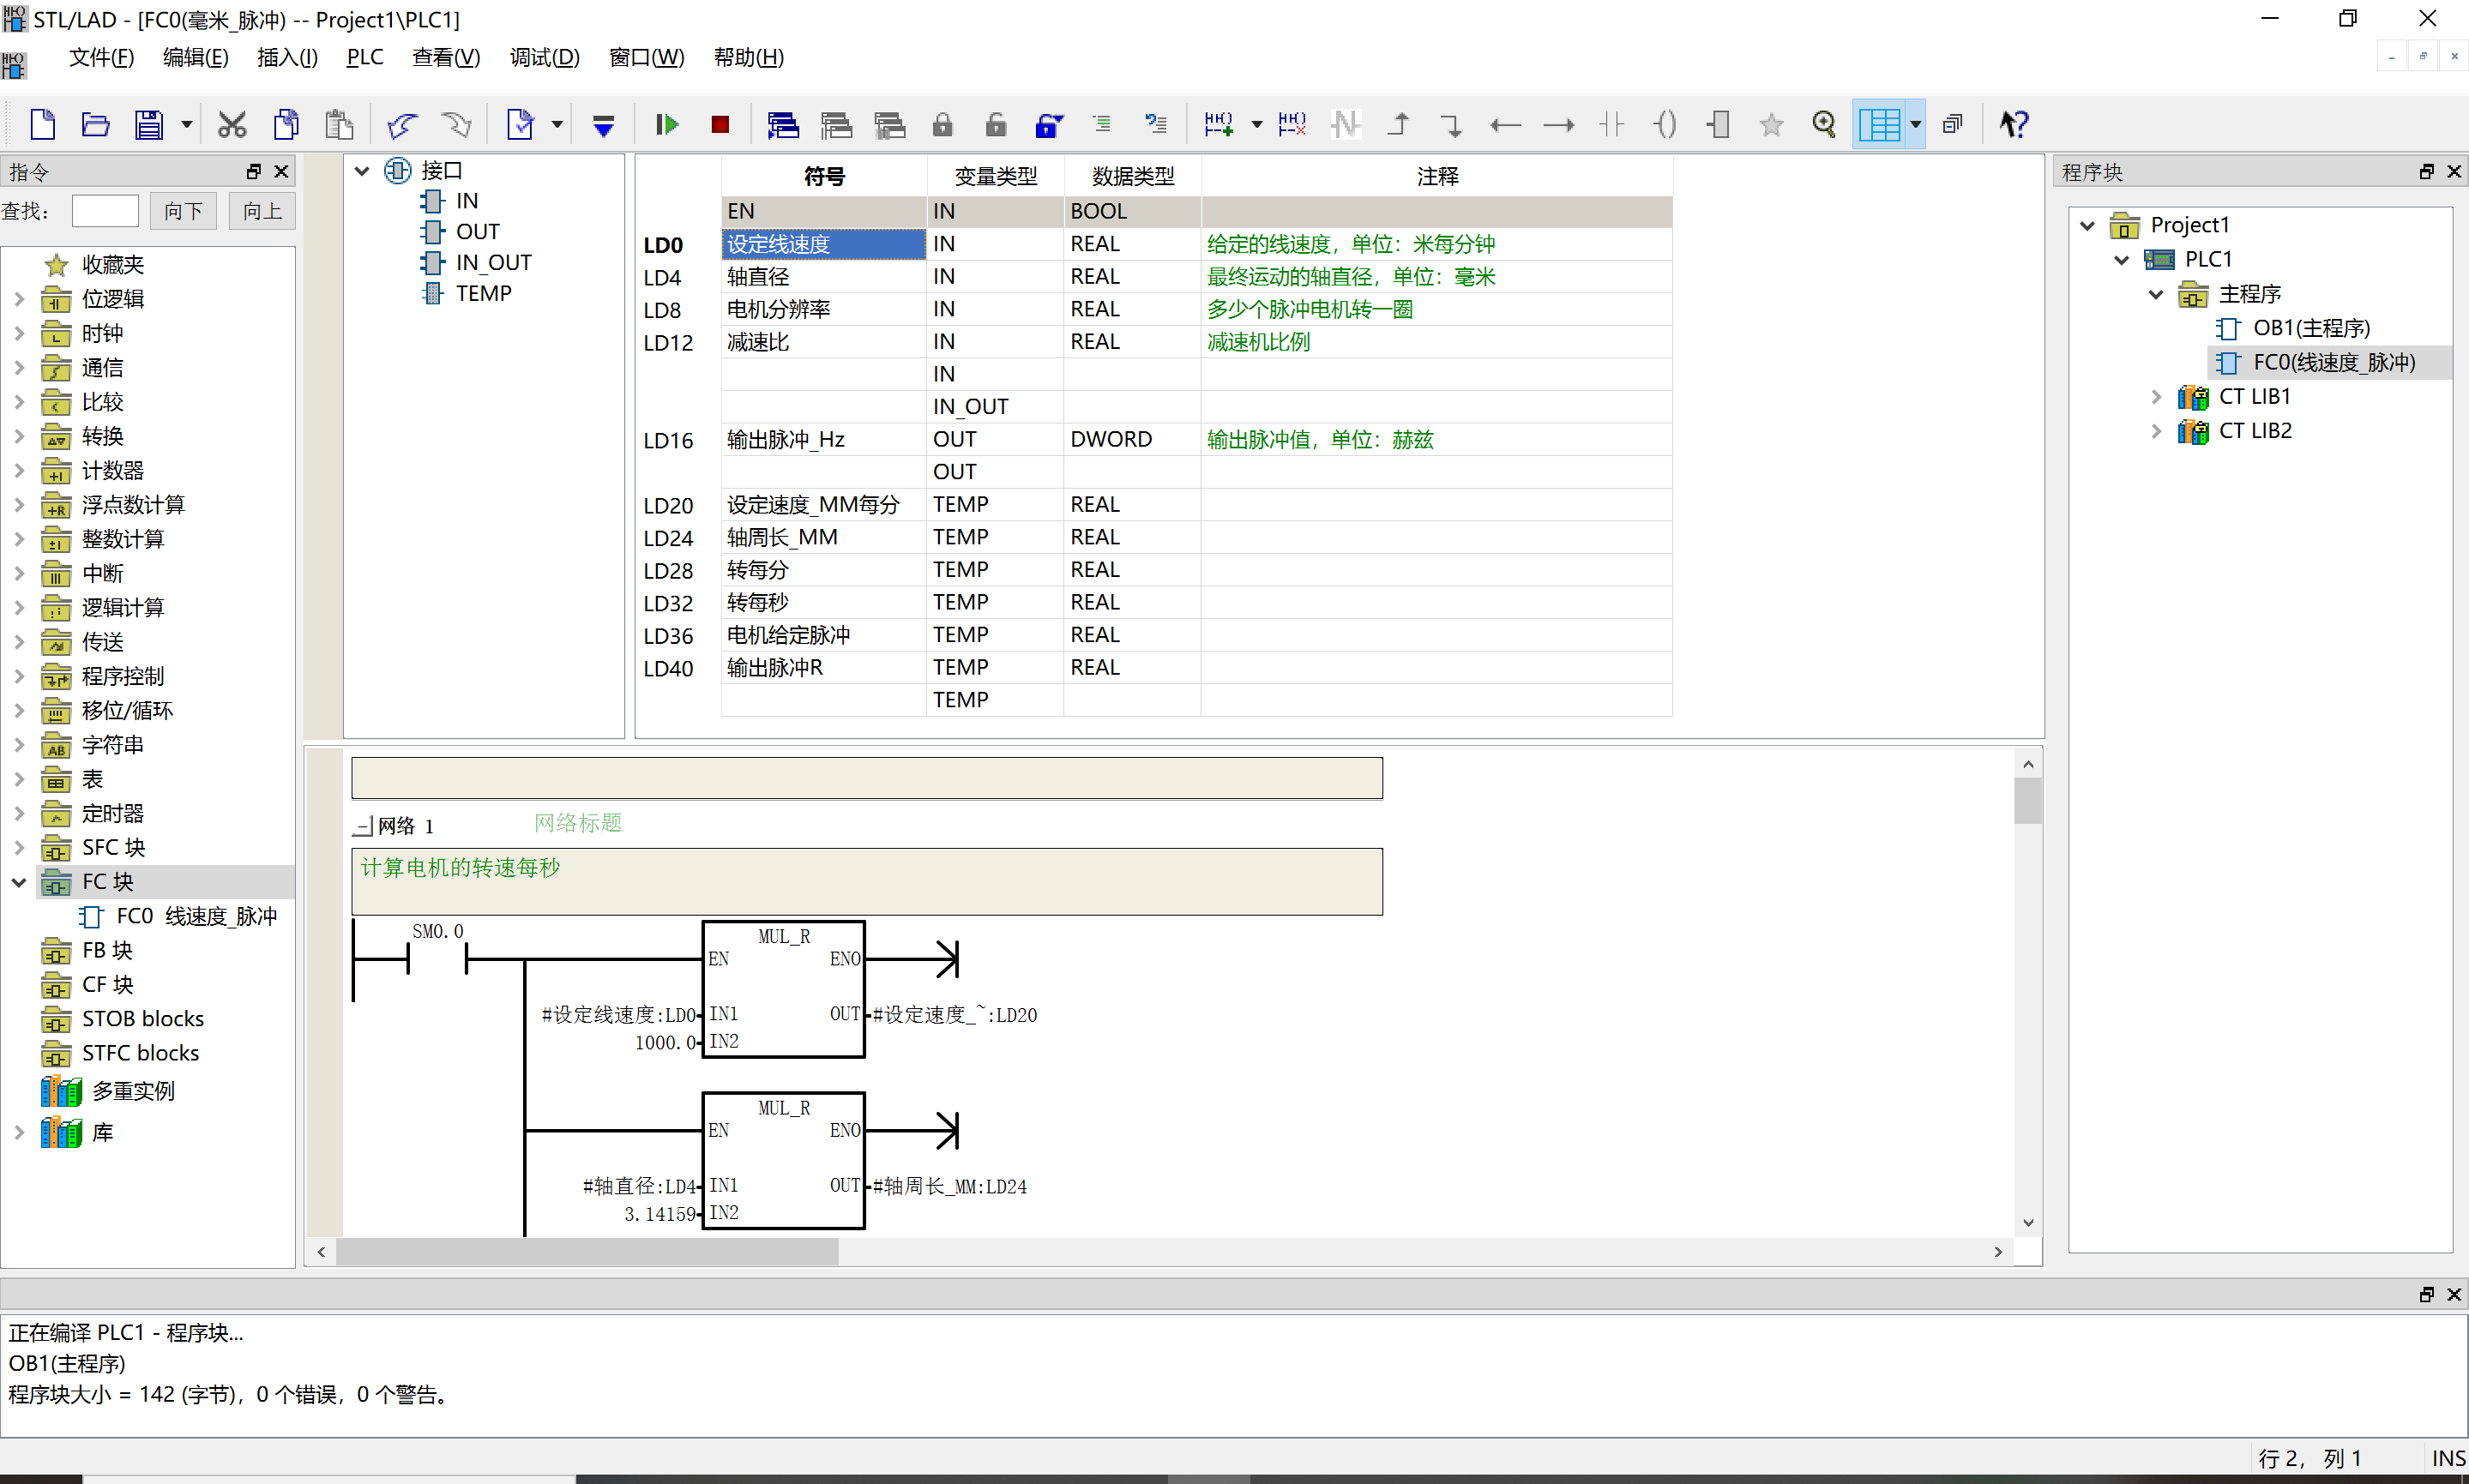The image size is (2469, 1484).
Task: Paste from clipboard using the toolbar icon
Action: click(339, 124)
